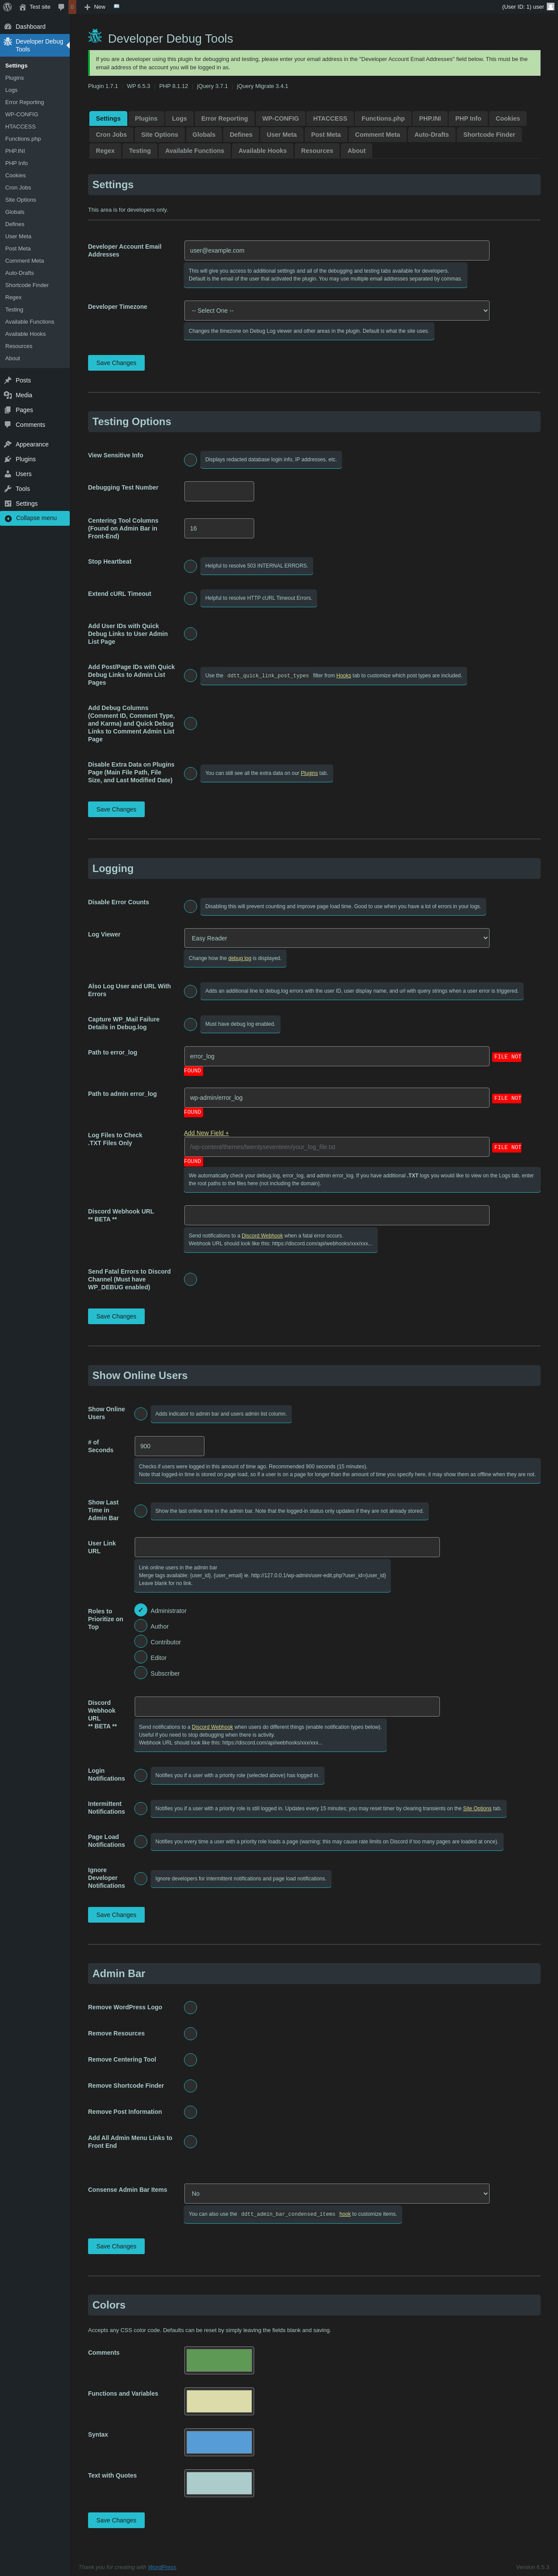The width and height of the screenshot is (558, 2576).
Task: Open Tools via its wrench icon
Action: pyautogui.click(x=8, y=489)
